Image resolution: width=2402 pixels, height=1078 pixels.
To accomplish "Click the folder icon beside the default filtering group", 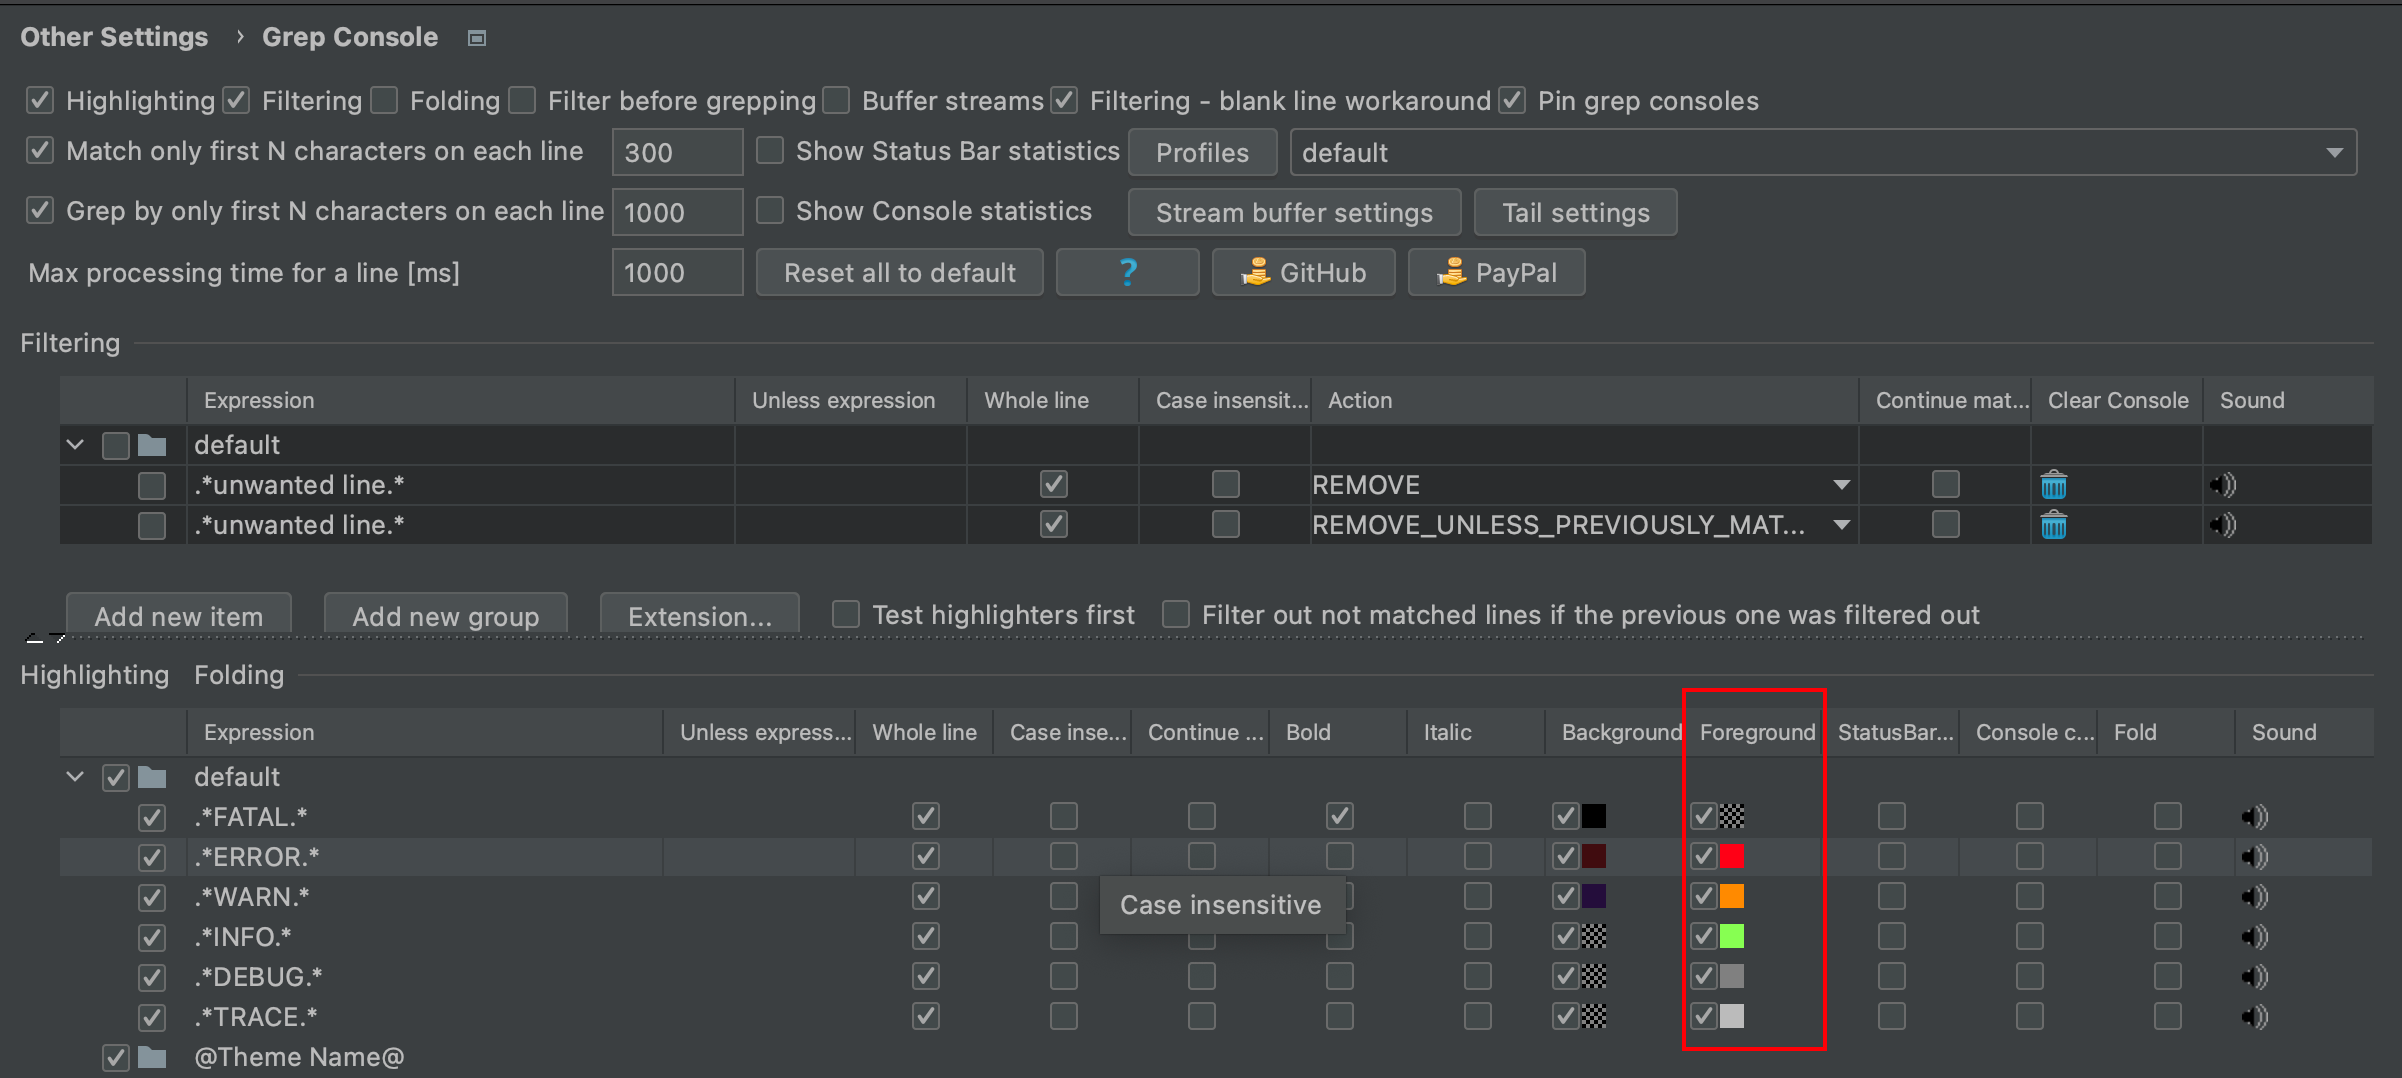I will 151,445.
